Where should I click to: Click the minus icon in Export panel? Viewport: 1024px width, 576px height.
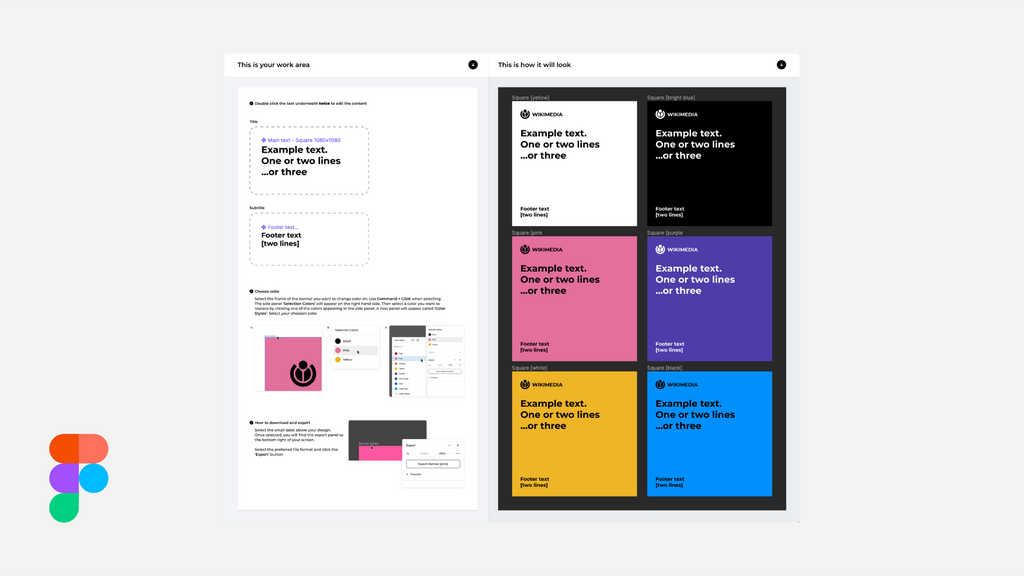click(449, 445)
